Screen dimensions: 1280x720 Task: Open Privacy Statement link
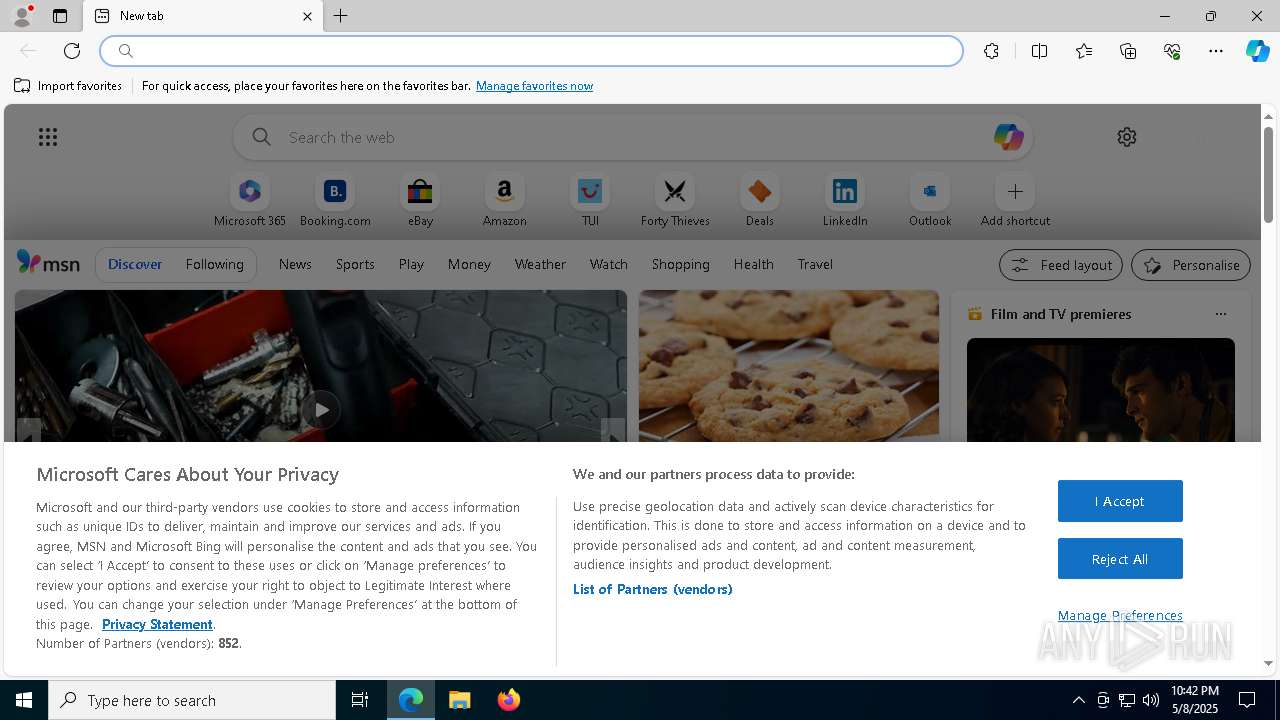(x=157, y=624)
